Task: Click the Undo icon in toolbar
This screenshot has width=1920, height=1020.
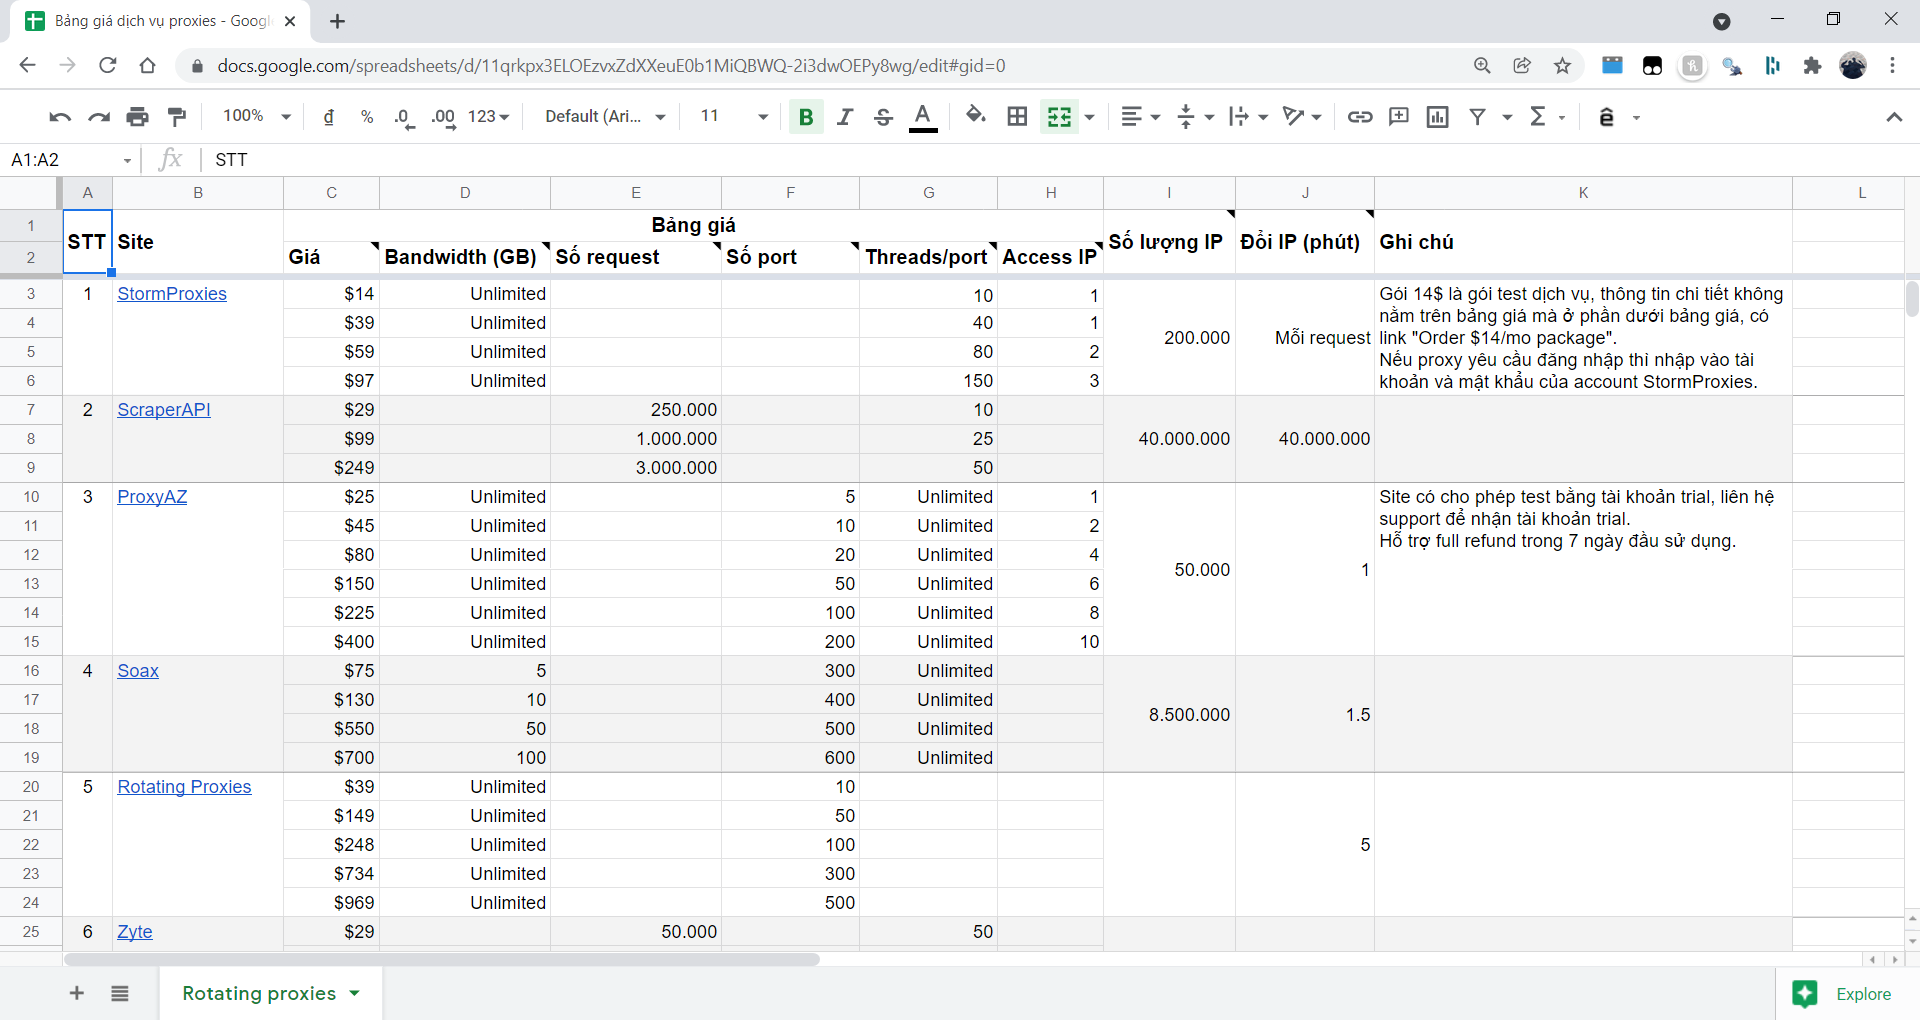Action: [59, 117]
